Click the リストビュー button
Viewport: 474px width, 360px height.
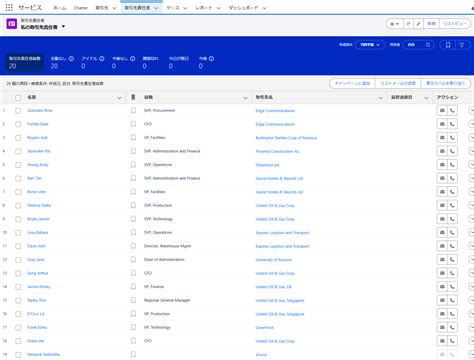pos(455,24)
